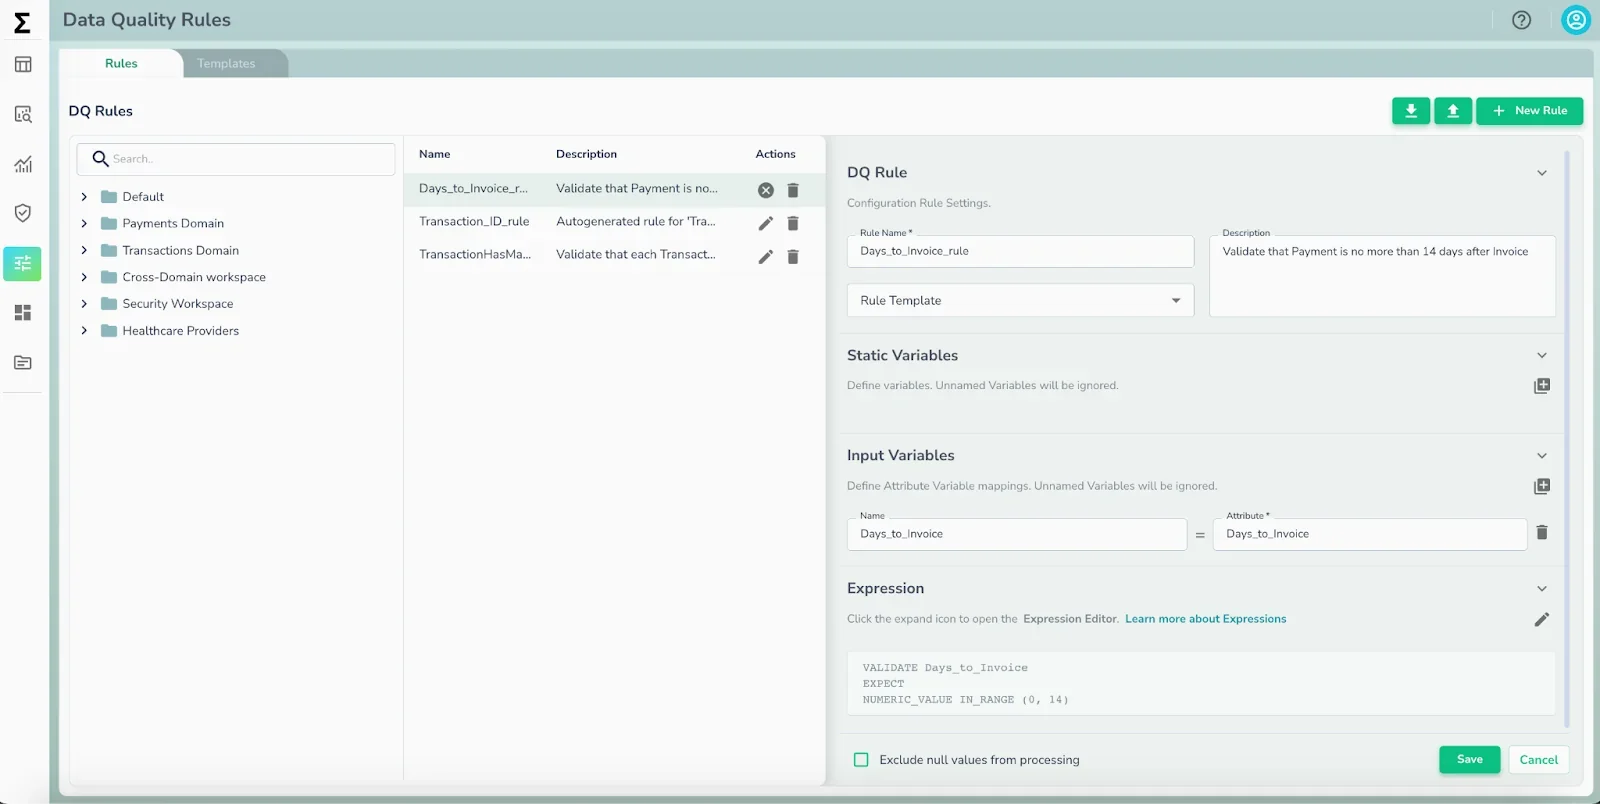This screenshot has height=804, width=1600.
Task: Enable Exclude null values from processing
Action: click(861, 760)
